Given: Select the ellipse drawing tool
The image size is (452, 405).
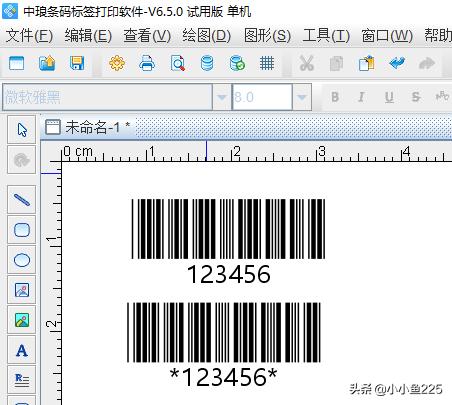Looking at the screenshot, I should 22,260.
